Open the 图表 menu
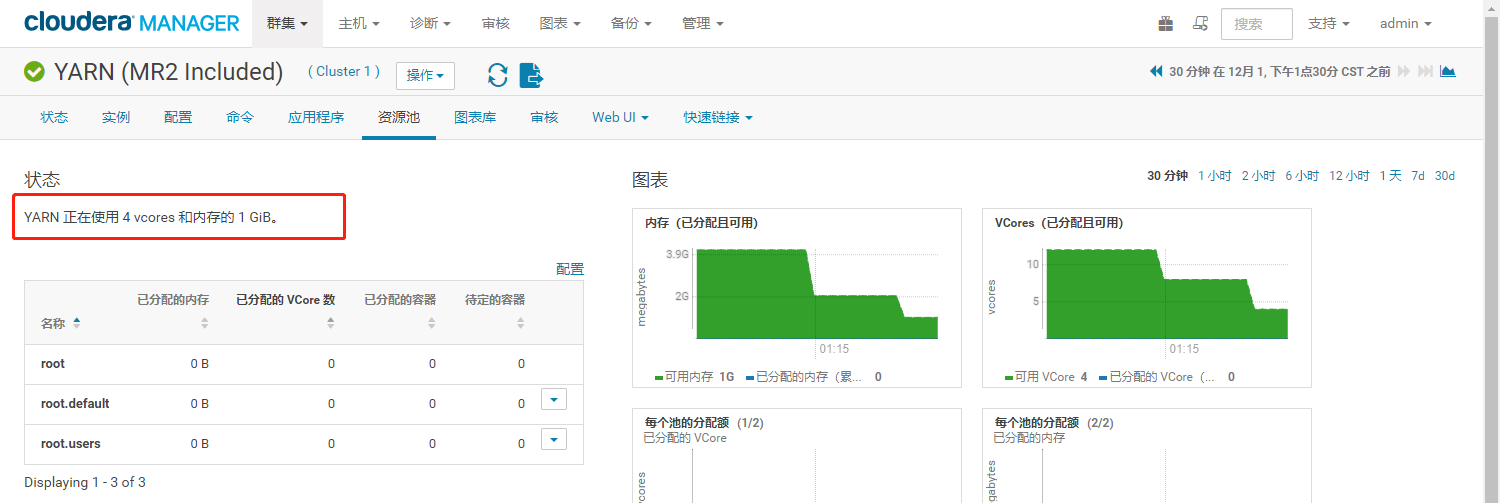The image size is (1500, 503). click(559, 23)
